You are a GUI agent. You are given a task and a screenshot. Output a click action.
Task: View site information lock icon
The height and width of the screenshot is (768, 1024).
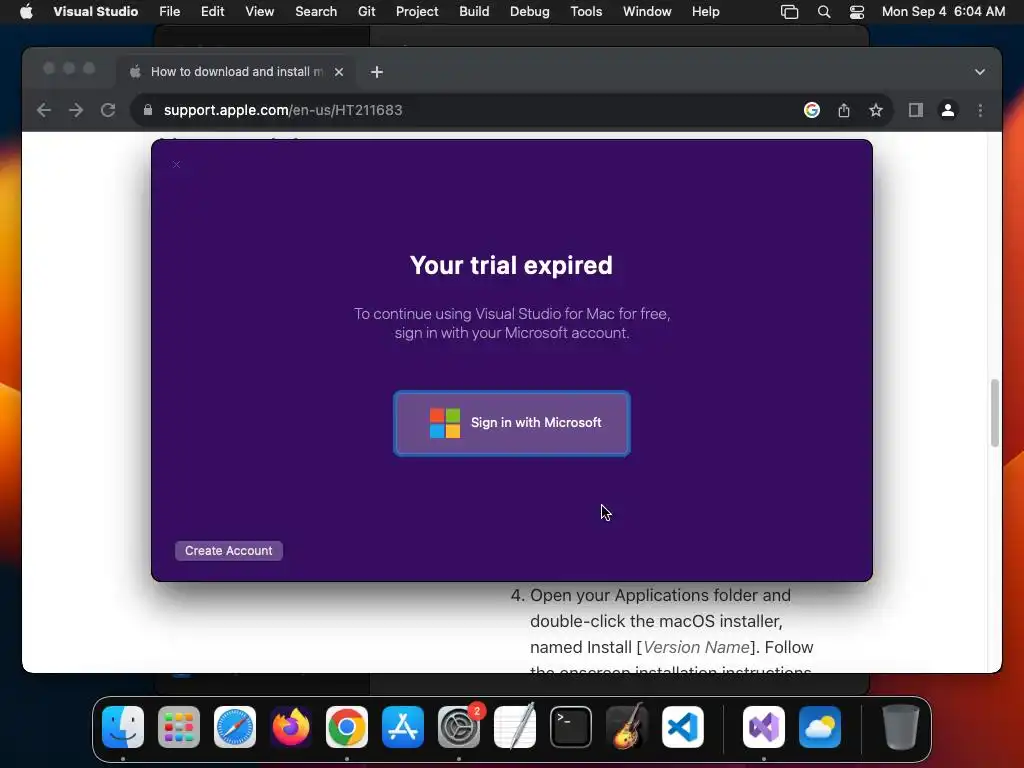point(148,110)
